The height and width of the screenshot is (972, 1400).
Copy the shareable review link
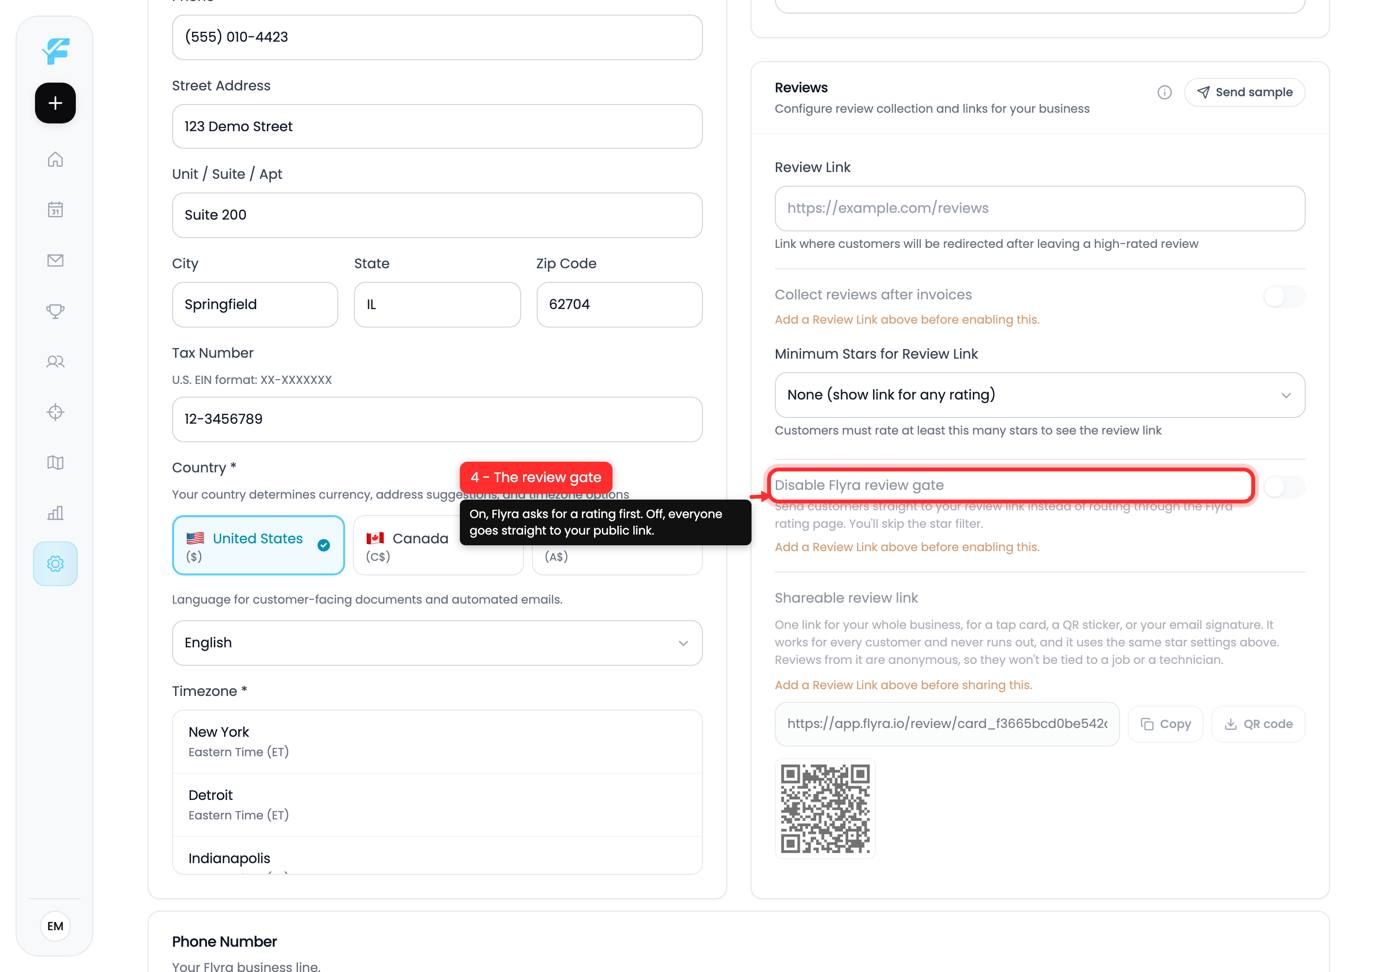[1165, 724]
